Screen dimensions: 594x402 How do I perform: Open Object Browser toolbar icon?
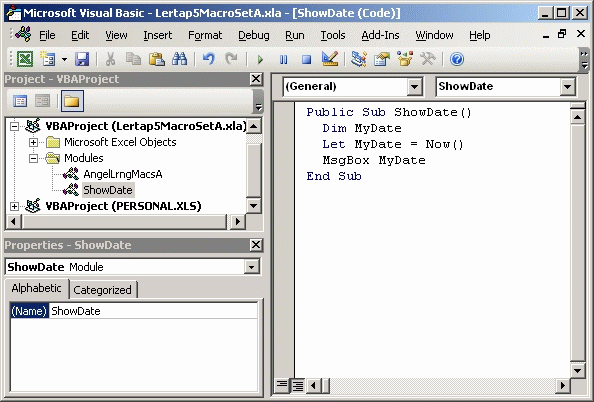[405, 59]
